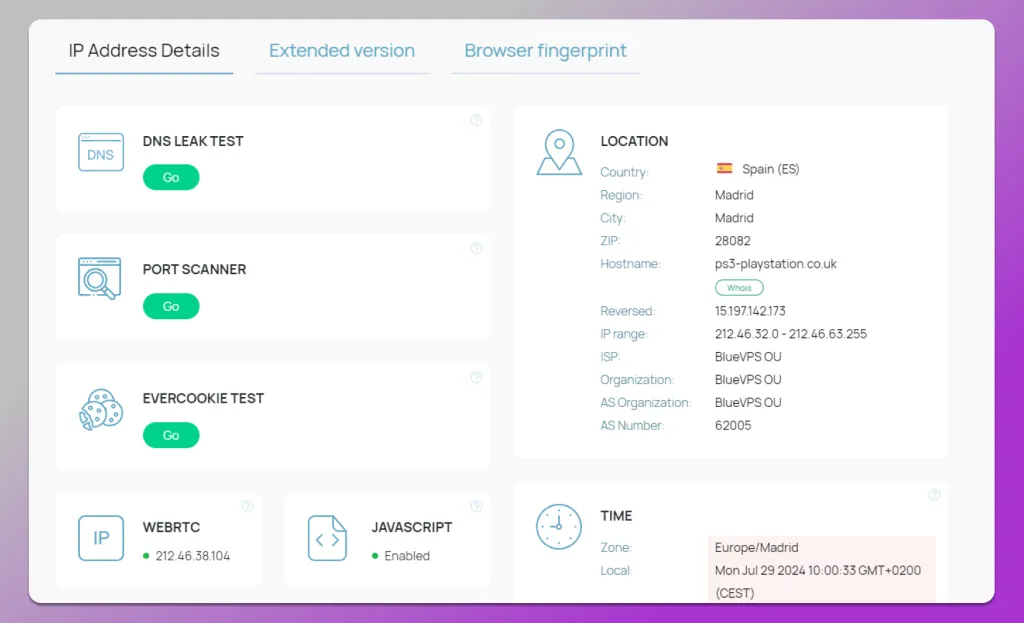
Task: Select the Region value Madrid
Action: (x=734, y=195)
